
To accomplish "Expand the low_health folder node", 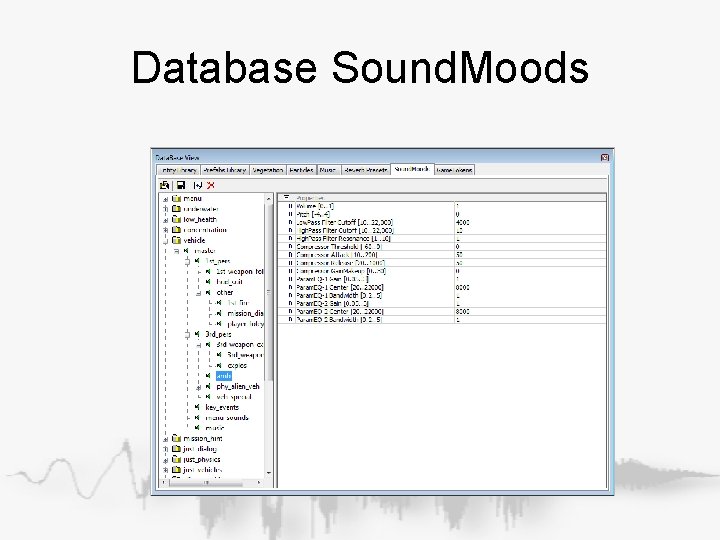I will click(x=166, y=219).
